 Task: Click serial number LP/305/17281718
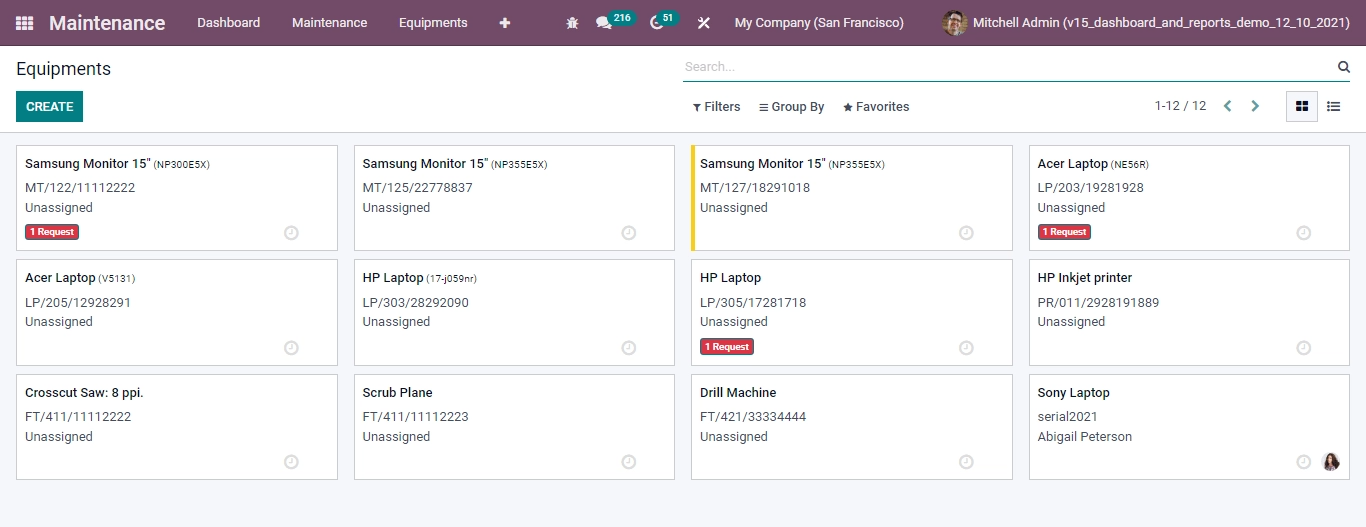pyautogui.click(x=753, y=303)
